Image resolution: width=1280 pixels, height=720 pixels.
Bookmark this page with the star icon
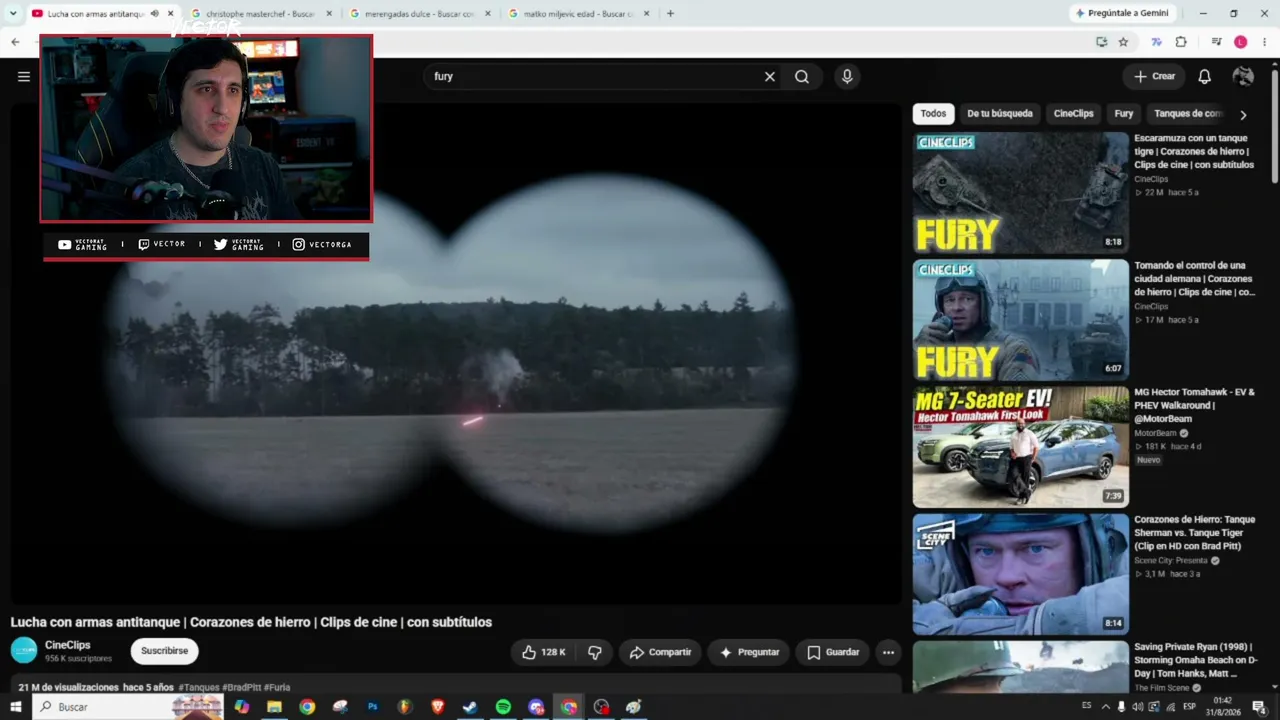tap(1123, 42)
